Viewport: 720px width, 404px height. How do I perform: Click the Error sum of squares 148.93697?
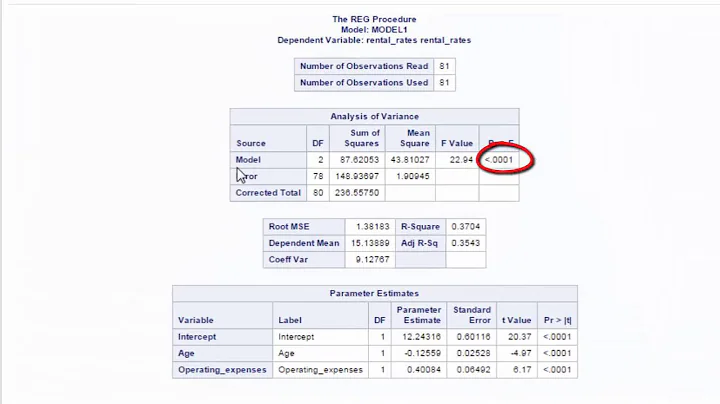click(x=357, y=176)
